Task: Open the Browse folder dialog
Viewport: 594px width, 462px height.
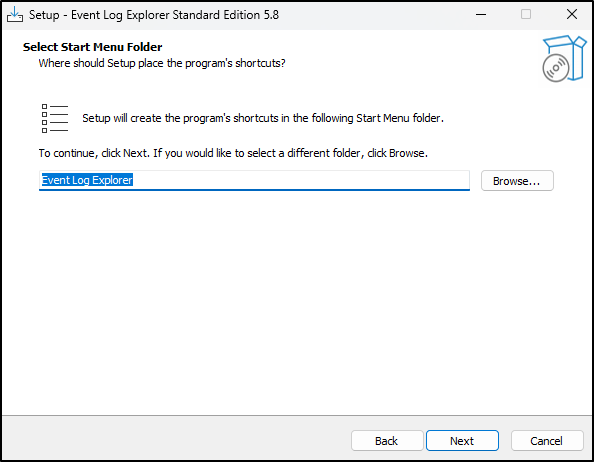Action: [517, 181]
